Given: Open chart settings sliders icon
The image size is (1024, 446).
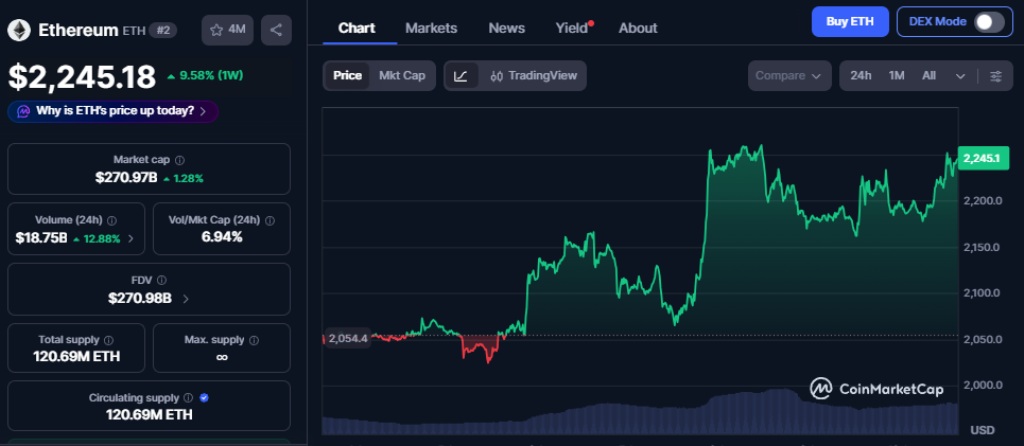Looking at the screenshot, I should [x=995, y=76].
